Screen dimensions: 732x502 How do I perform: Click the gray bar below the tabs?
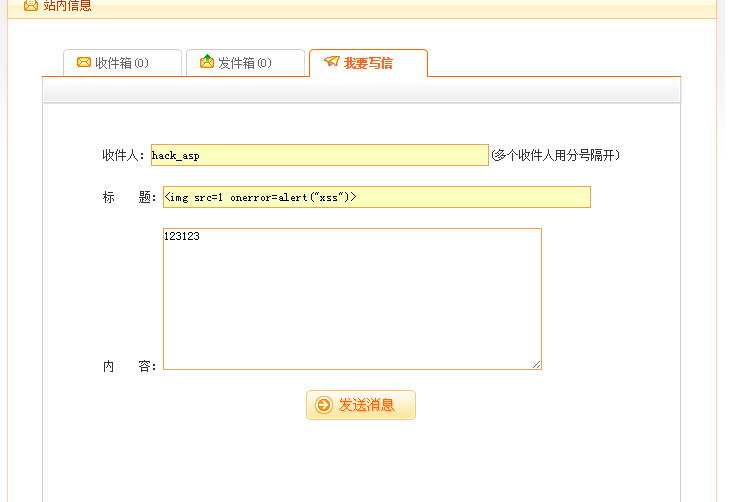click(362, 90)
